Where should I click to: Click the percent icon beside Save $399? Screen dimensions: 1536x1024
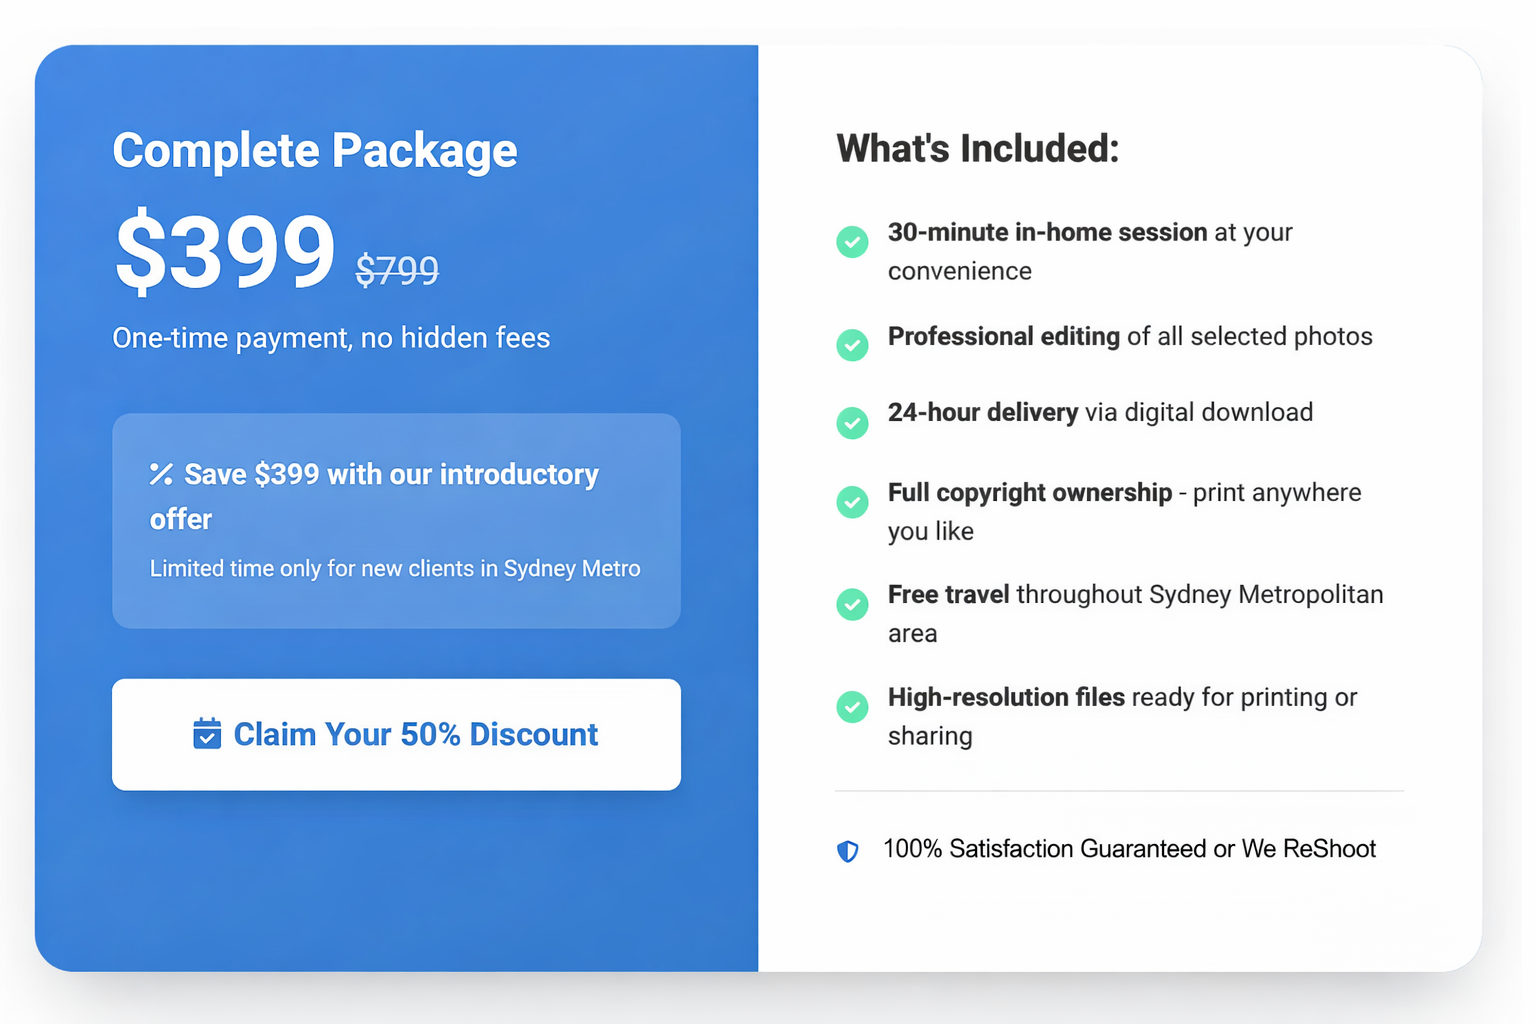(x=161, y=474)
